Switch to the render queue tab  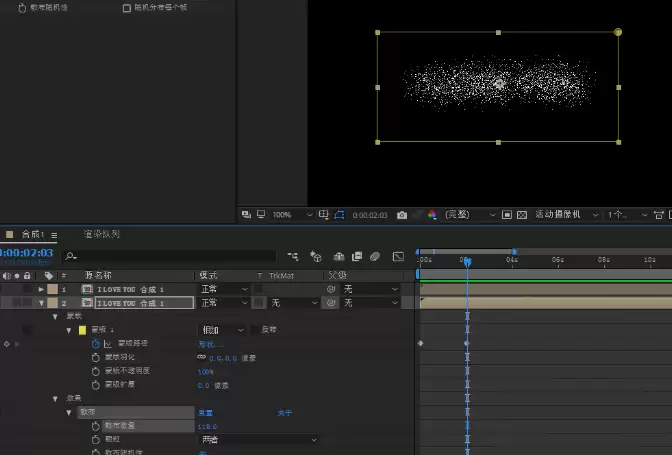click(x=102, y=234)
